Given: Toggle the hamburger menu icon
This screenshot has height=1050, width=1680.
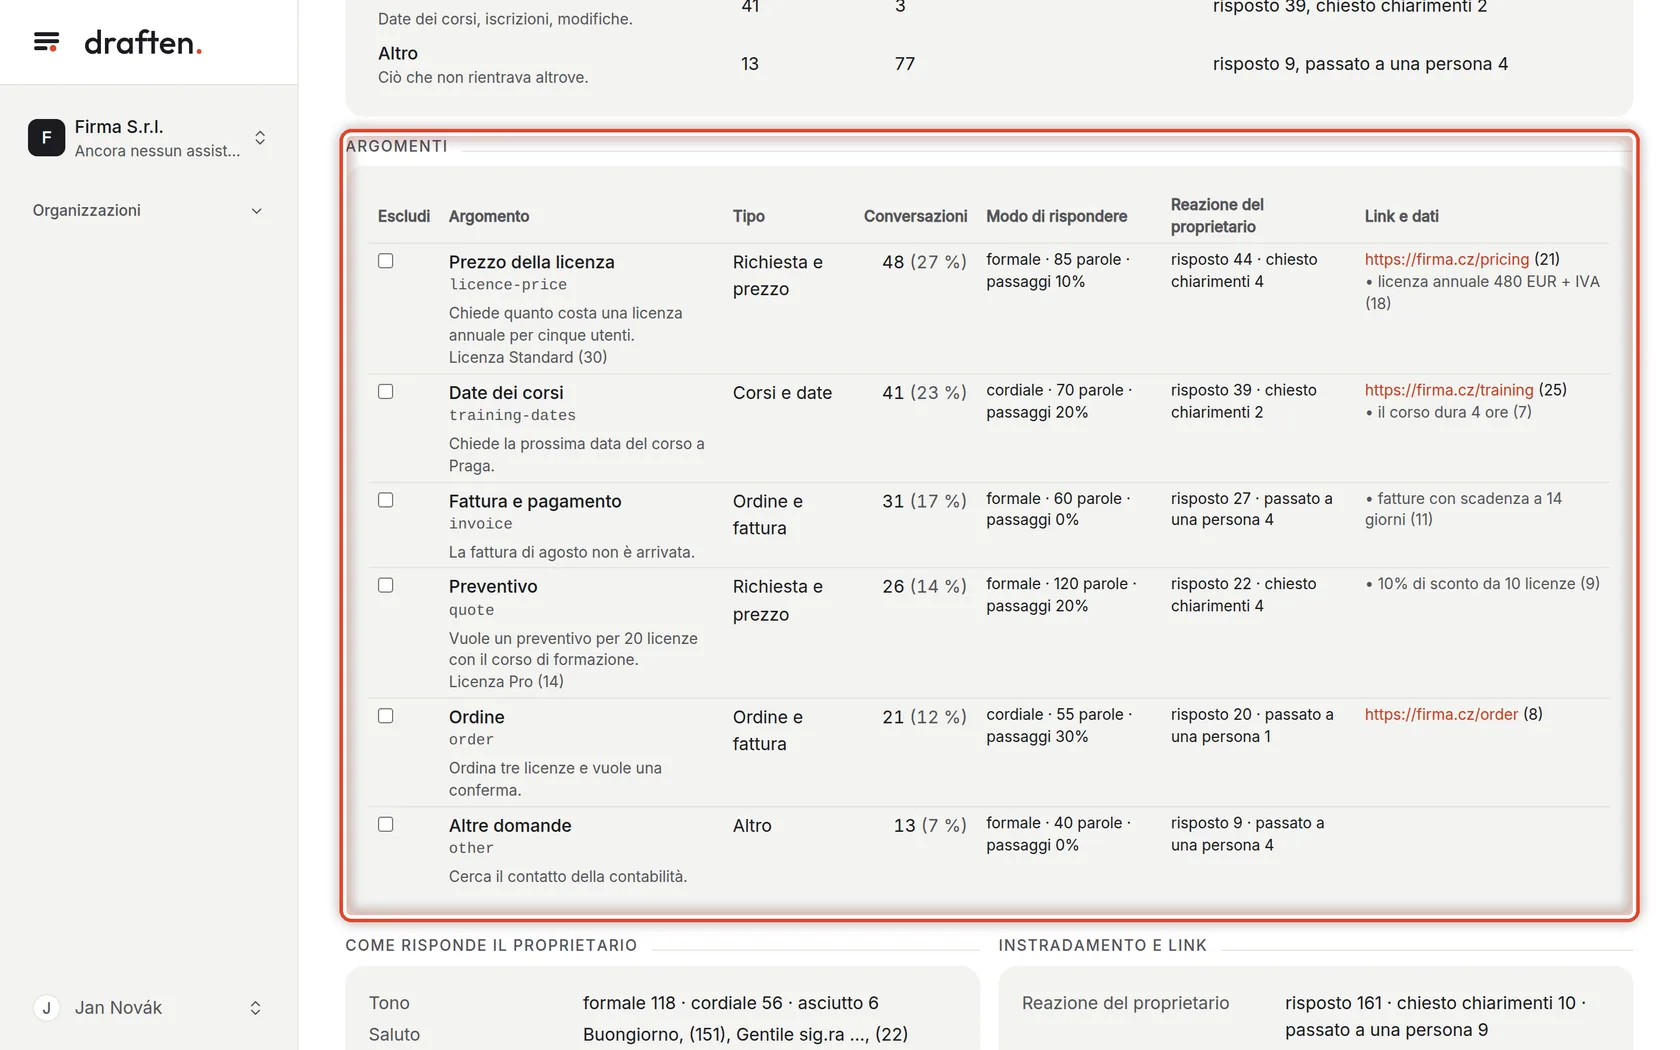Looking at the screenshot, I should 46,42.
